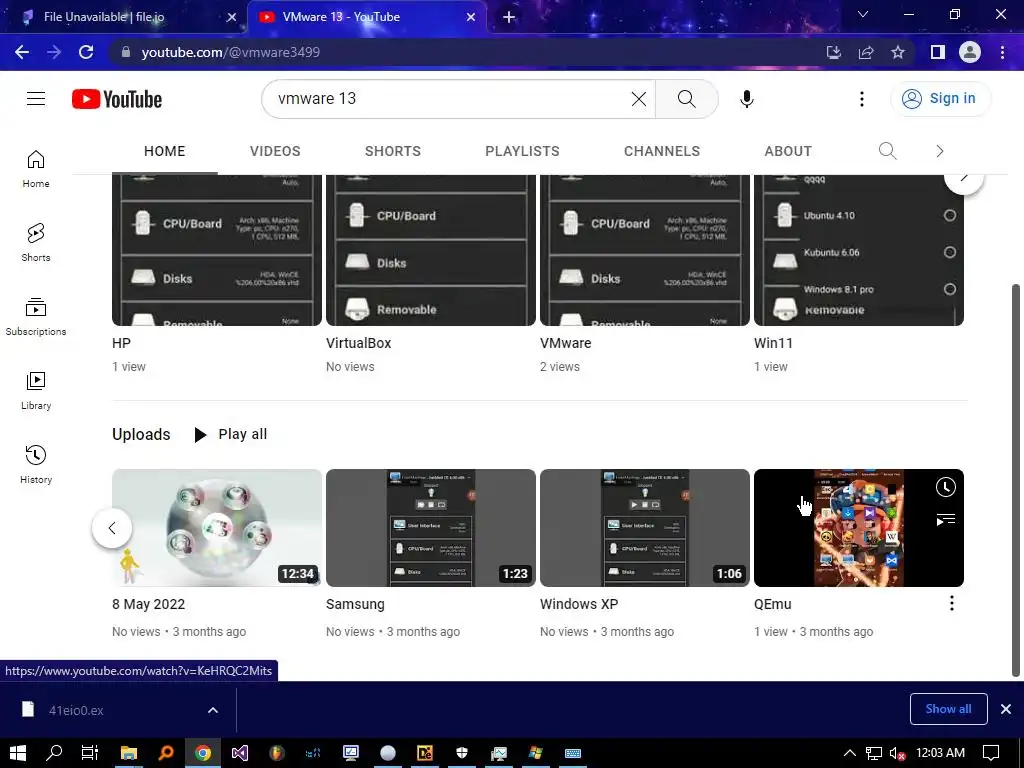Open the QEmu video options menu

pyautogui.click(x=952, y=603)
